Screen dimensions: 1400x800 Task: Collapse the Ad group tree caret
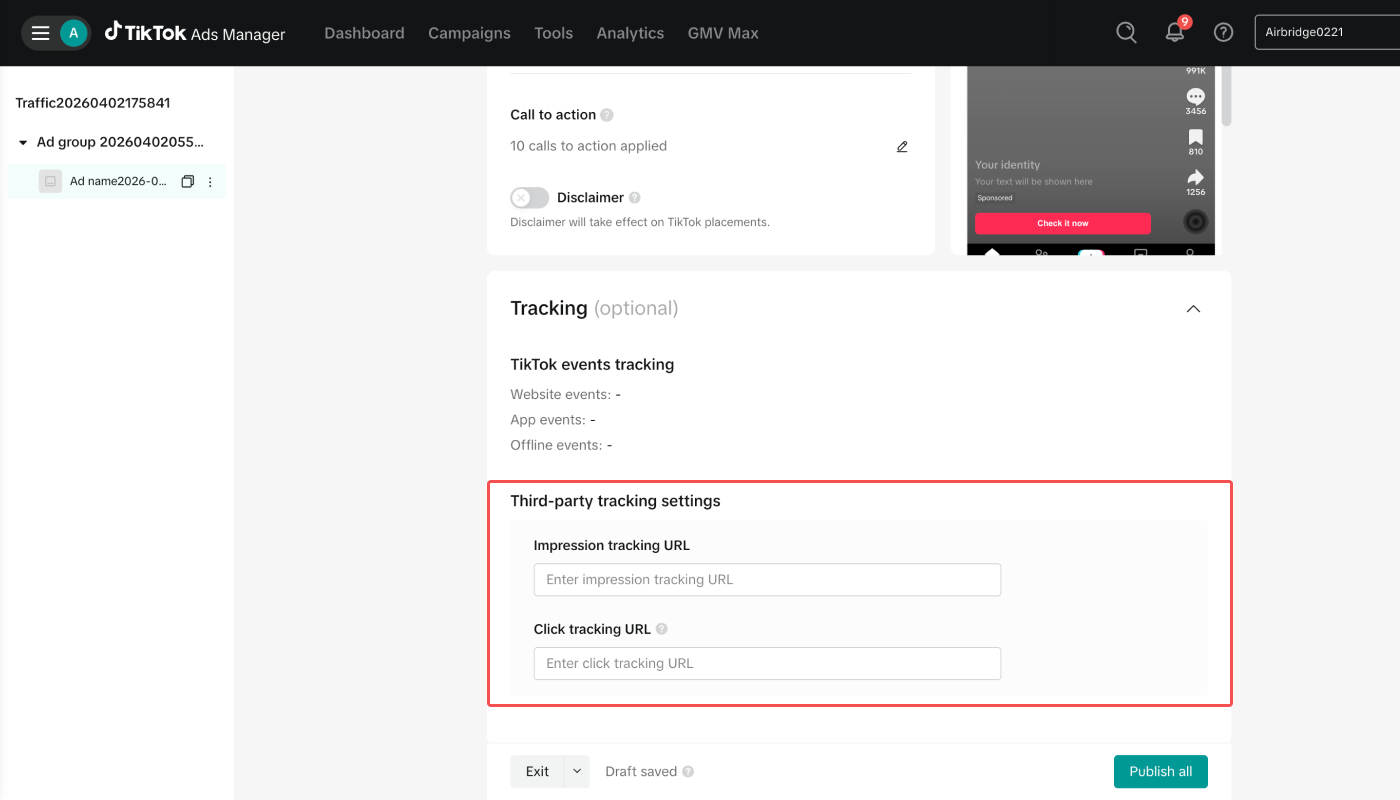23,143
